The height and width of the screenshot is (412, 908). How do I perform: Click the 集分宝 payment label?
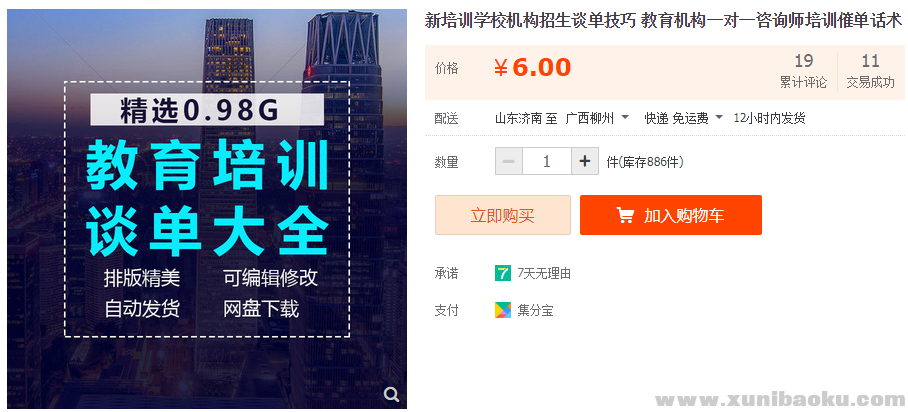pyautogui.click(x=535, y=310)
